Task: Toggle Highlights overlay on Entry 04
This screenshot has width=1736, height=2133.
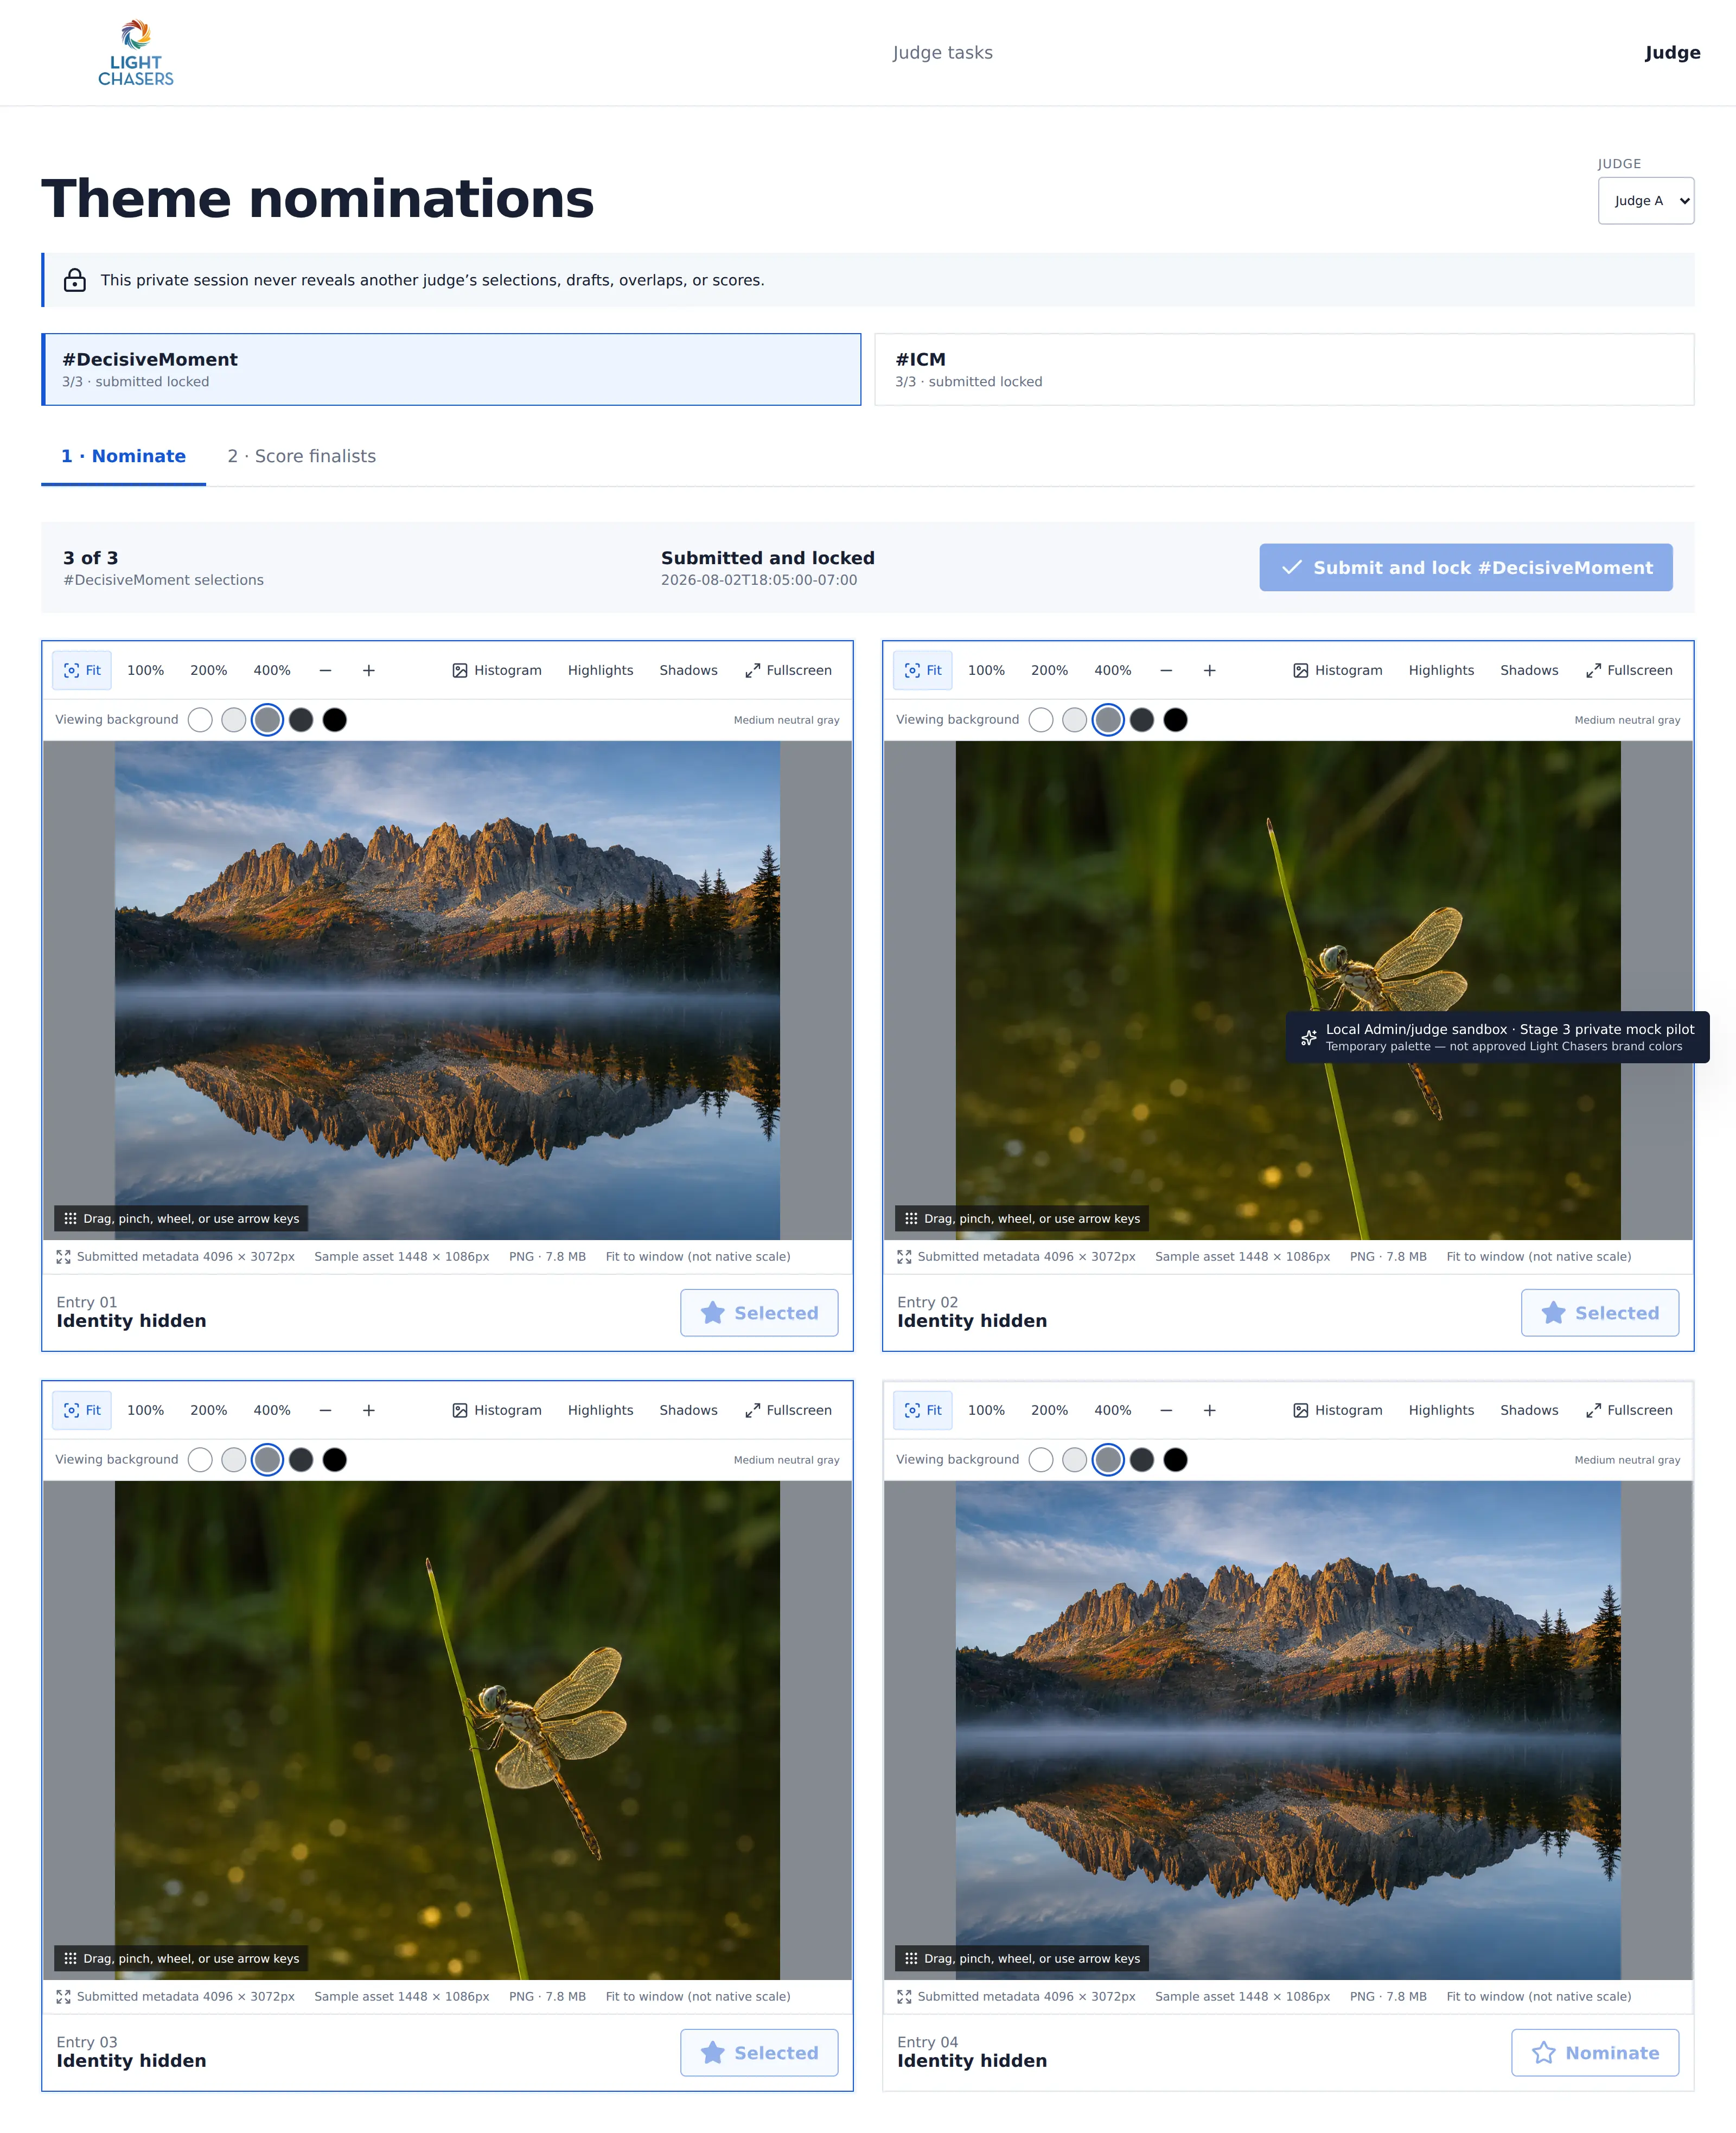Action: (1441, 1410)
